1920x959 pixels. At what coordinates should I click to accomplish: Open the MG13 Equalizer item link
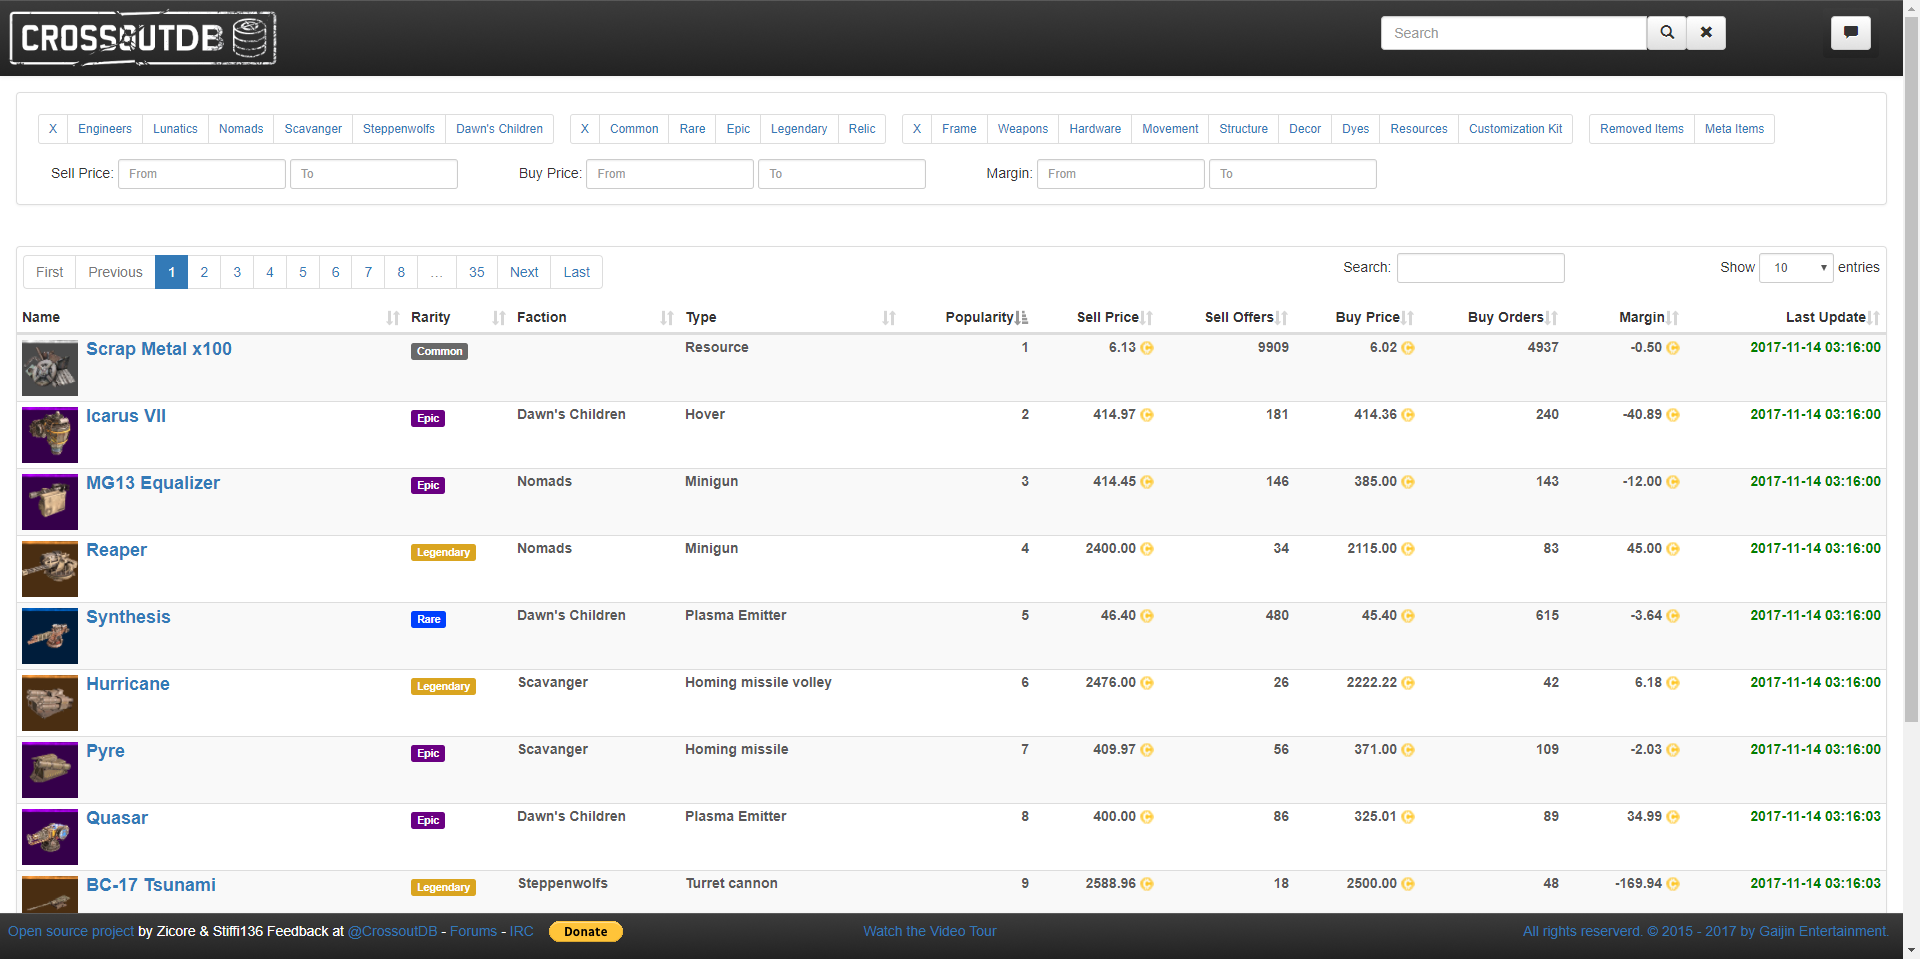(x=153, y=483)
